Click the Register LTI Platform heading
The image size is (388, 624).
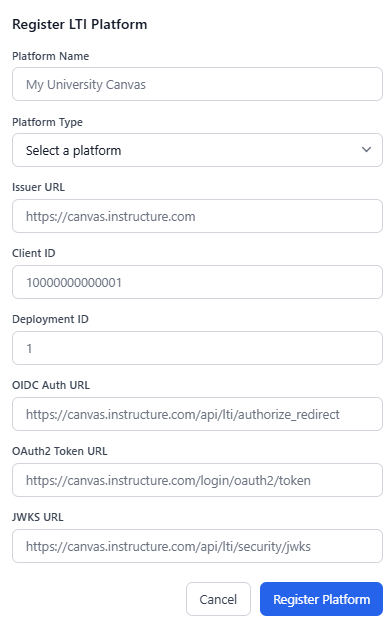(x=80, y=24)
